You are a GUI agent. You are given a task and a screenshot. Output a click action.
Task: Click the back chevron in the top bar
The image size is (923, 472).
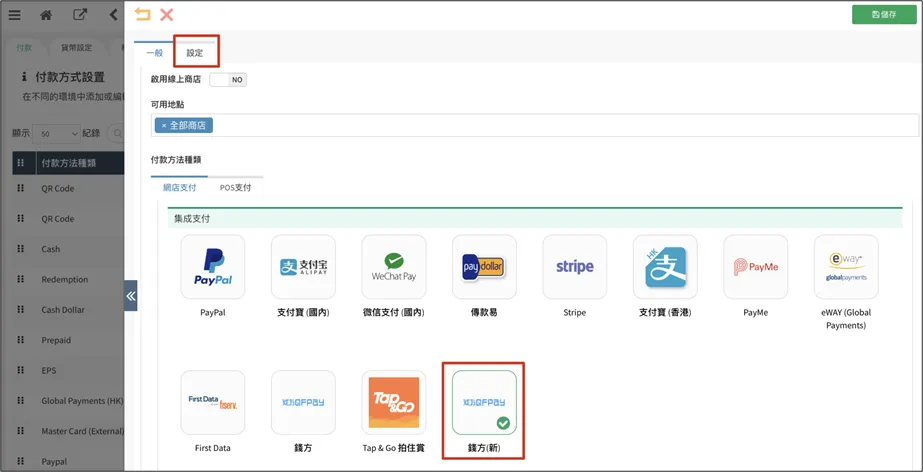114,15
